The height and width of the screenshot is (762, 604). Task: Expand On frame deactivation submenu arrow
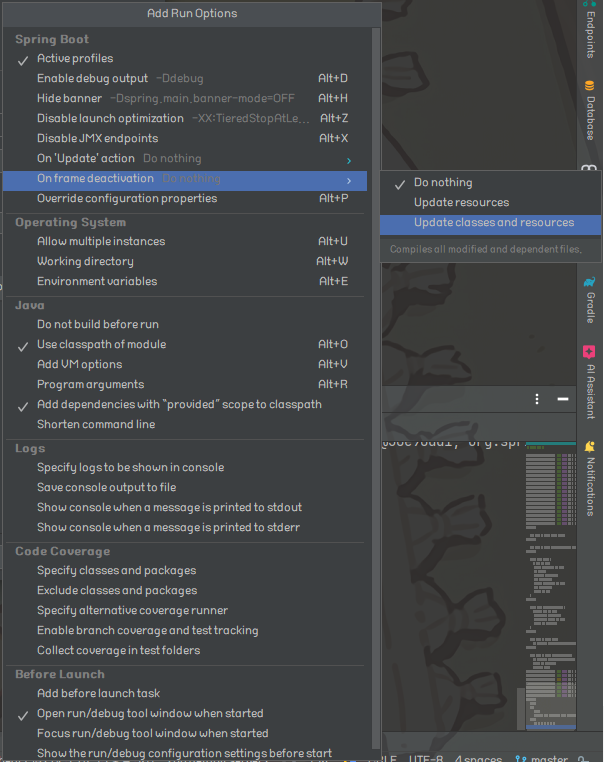tap(348, 181)
